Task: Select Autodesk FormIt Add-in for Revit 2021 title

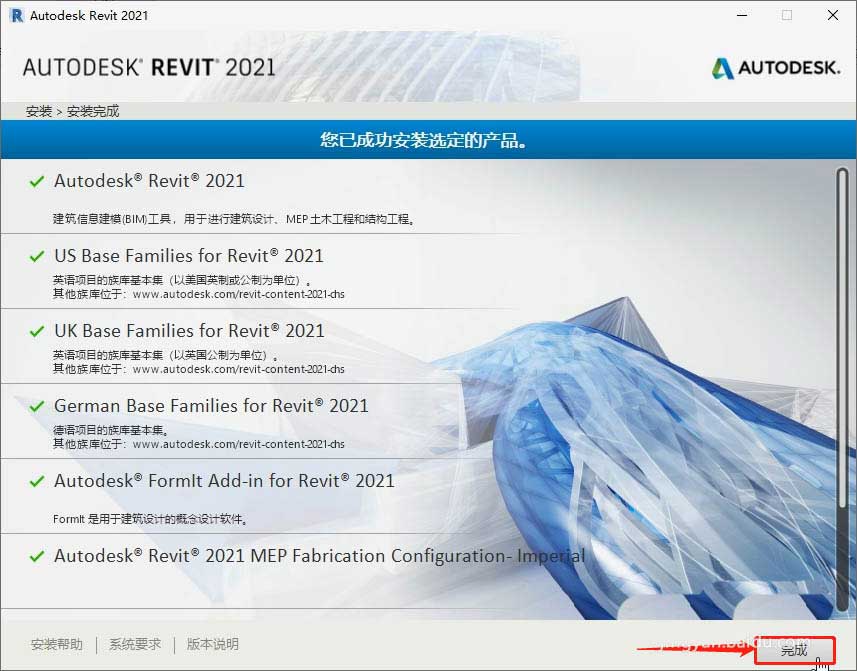Action: (x=224, y=481)
